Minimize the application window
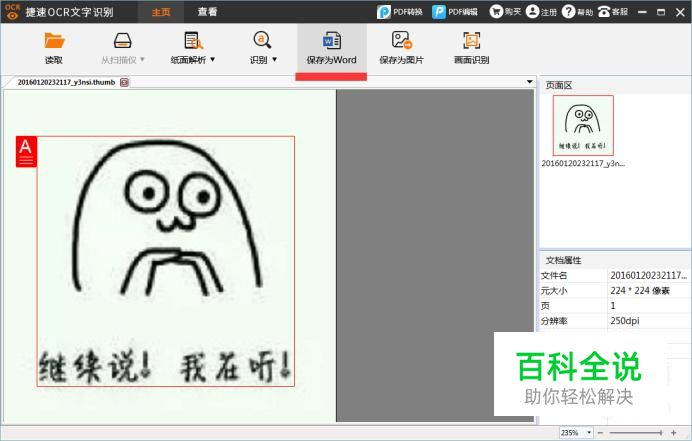The width and height of the screenshot is (692, 441). tap(643, 12)
